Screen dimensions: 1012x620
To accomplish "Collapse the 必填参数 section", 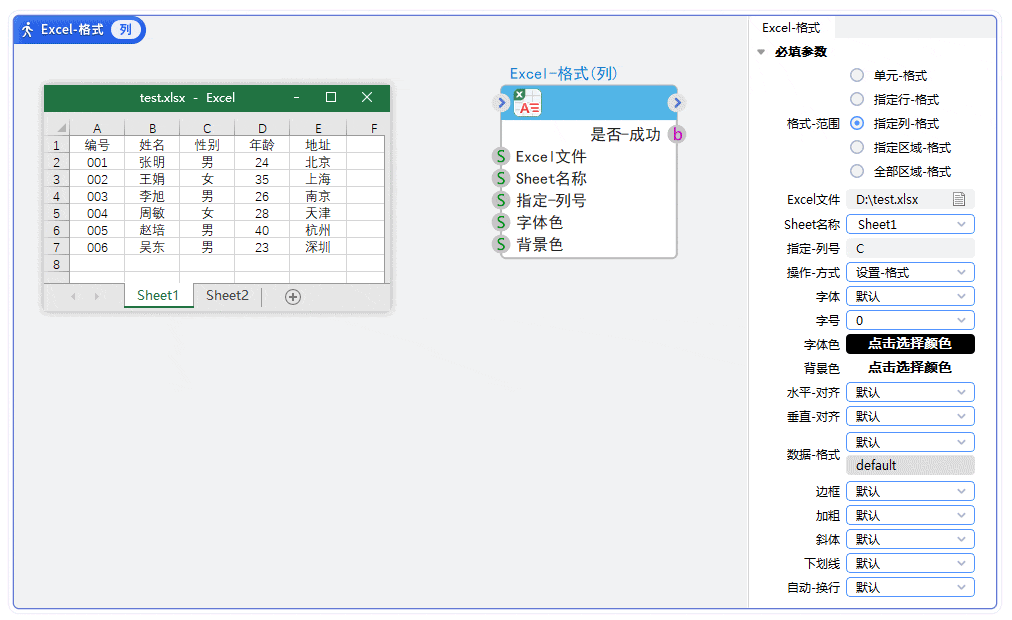I will [x=761, y=52].
